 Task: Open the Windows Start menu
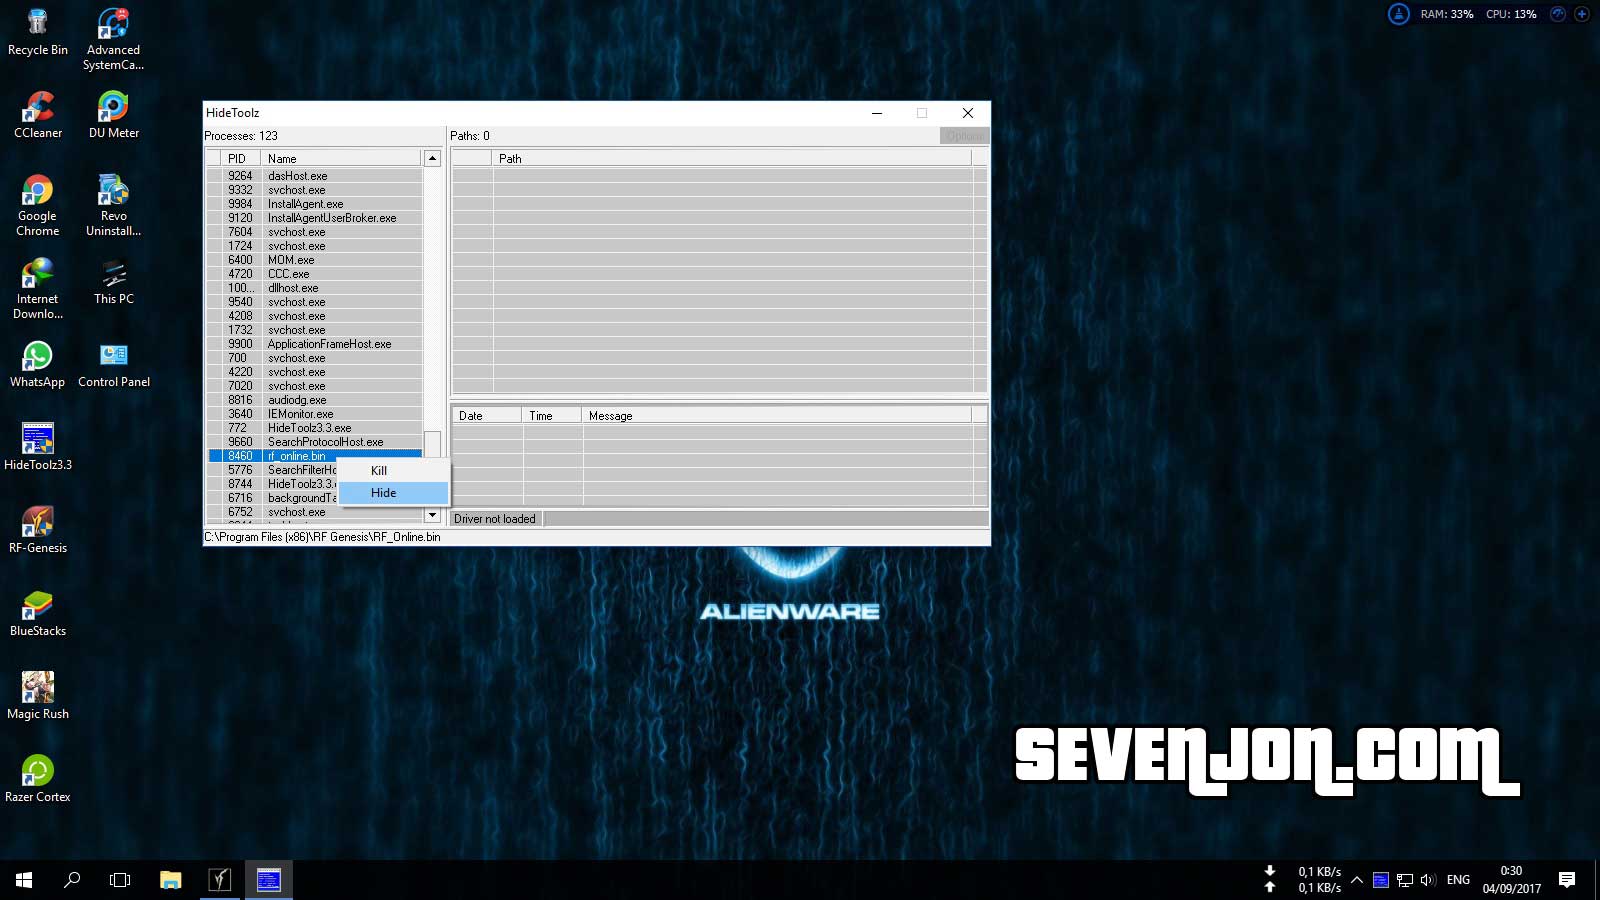(24, 880)
